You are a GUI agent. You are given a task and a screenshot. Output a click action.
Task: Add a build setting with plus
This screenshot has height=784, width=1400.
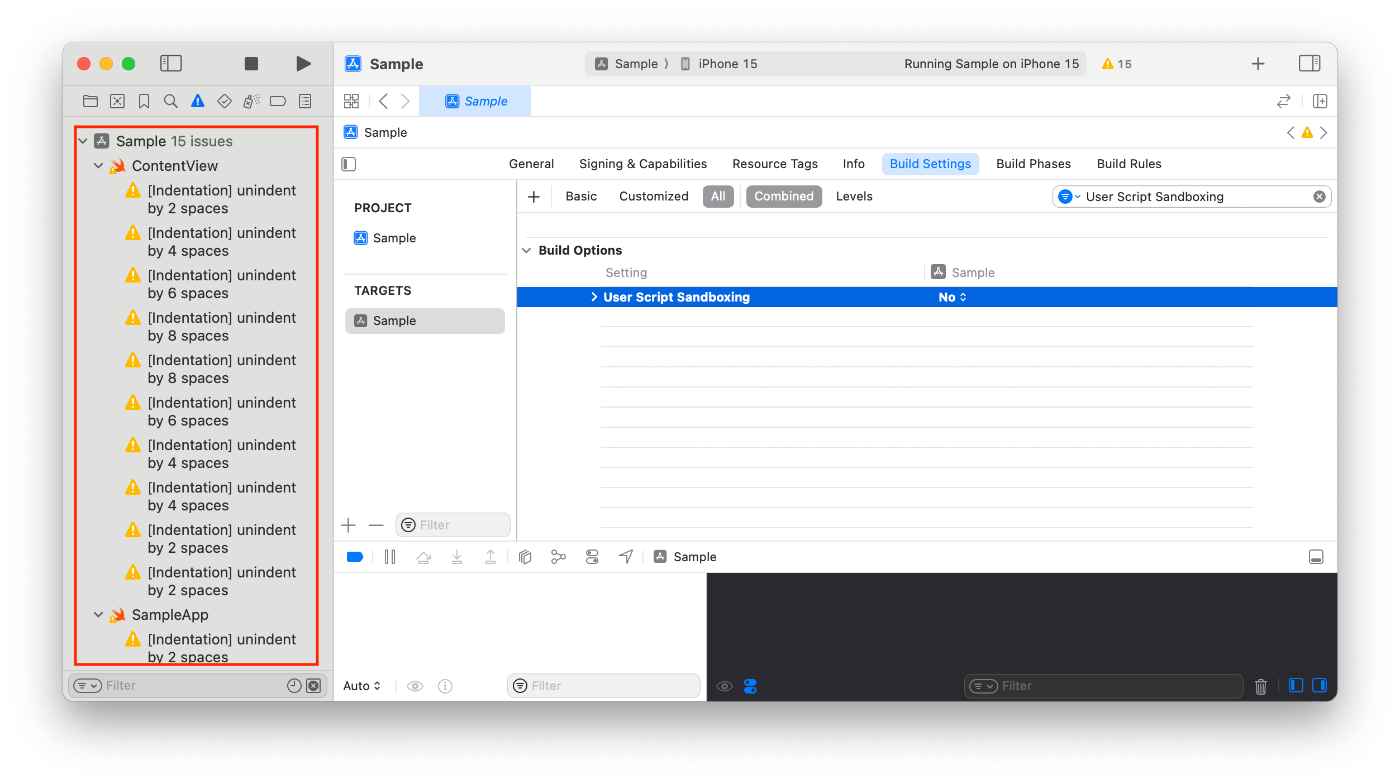click(534, 197)
